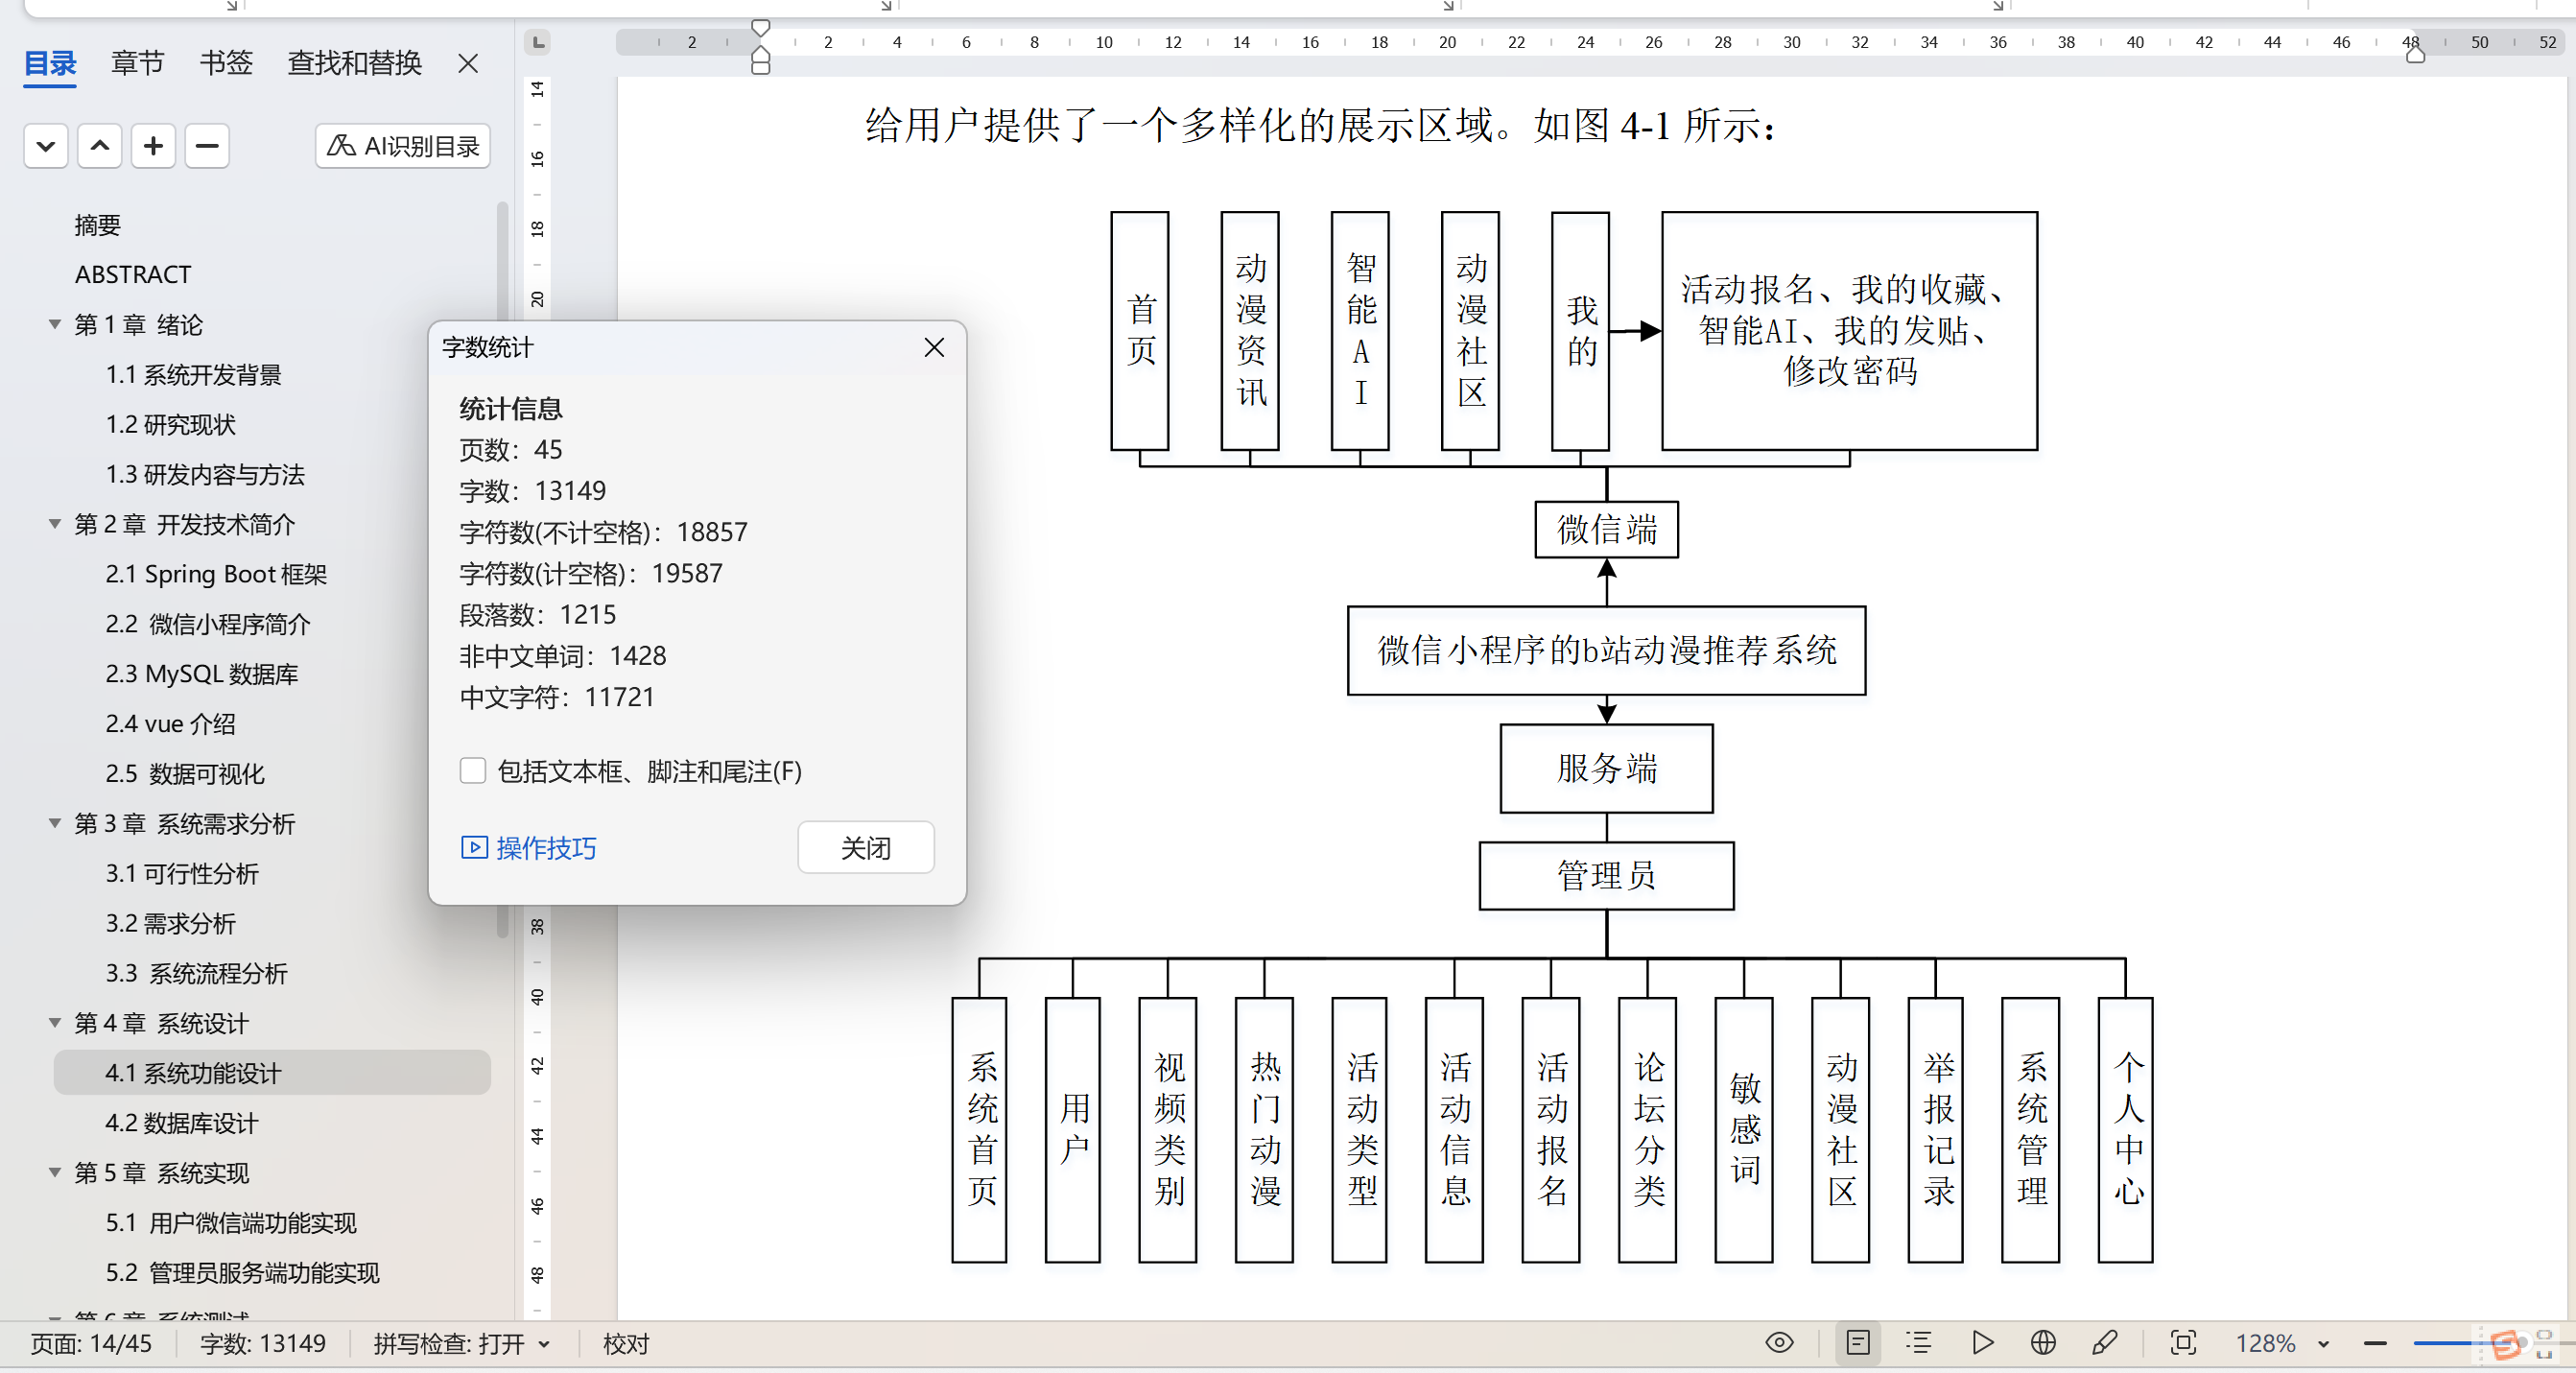Switch to page layout view icon
Viewport: 2576px width, 1373px height.
(x=1857, y=1342)
